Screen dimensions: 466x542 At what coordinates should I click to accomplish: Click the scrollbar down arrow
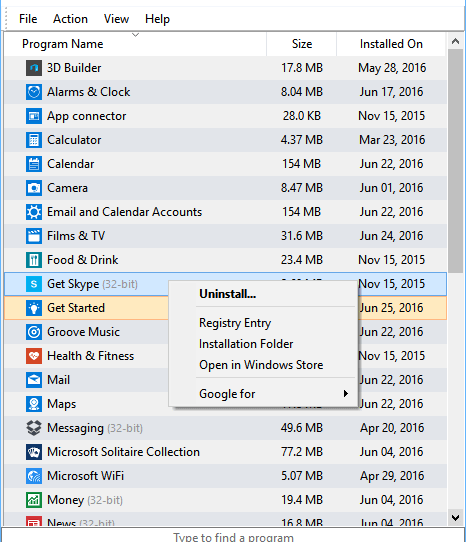[x=455, y=518]
